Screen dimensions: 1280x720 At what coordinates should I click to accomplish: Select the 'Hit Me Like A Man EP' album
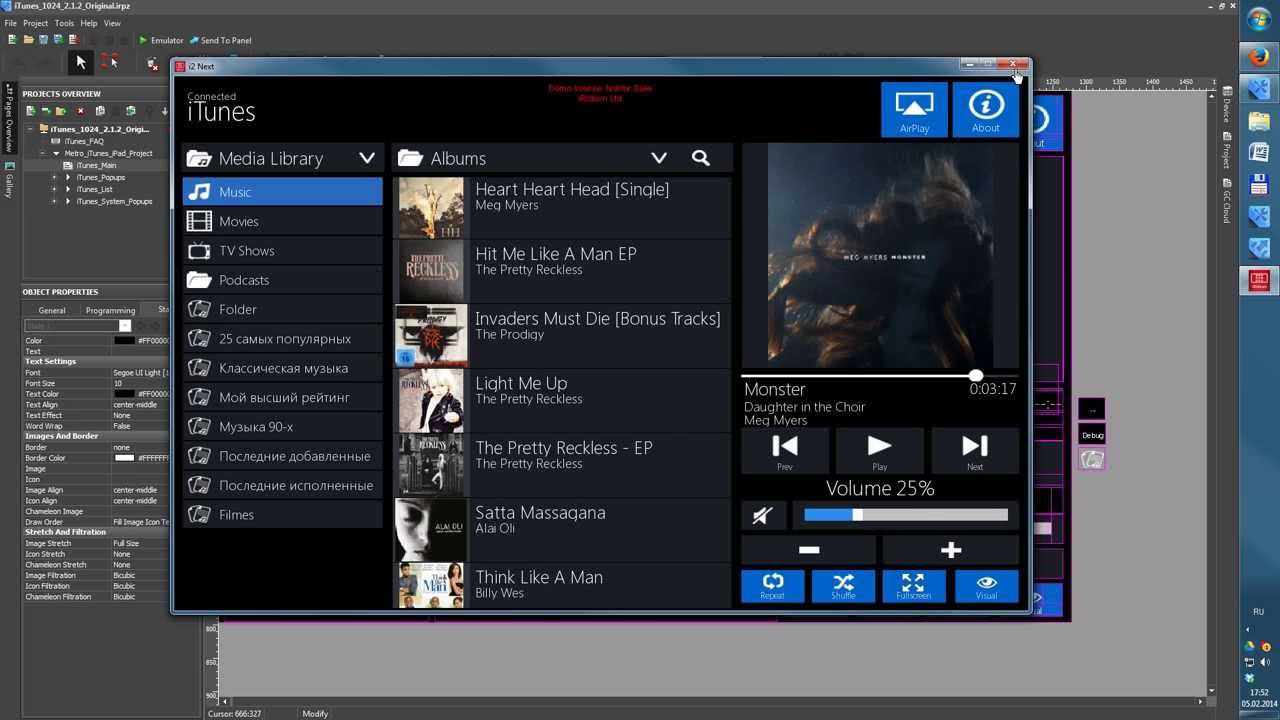pyautogui.click(x=563, y=271)
